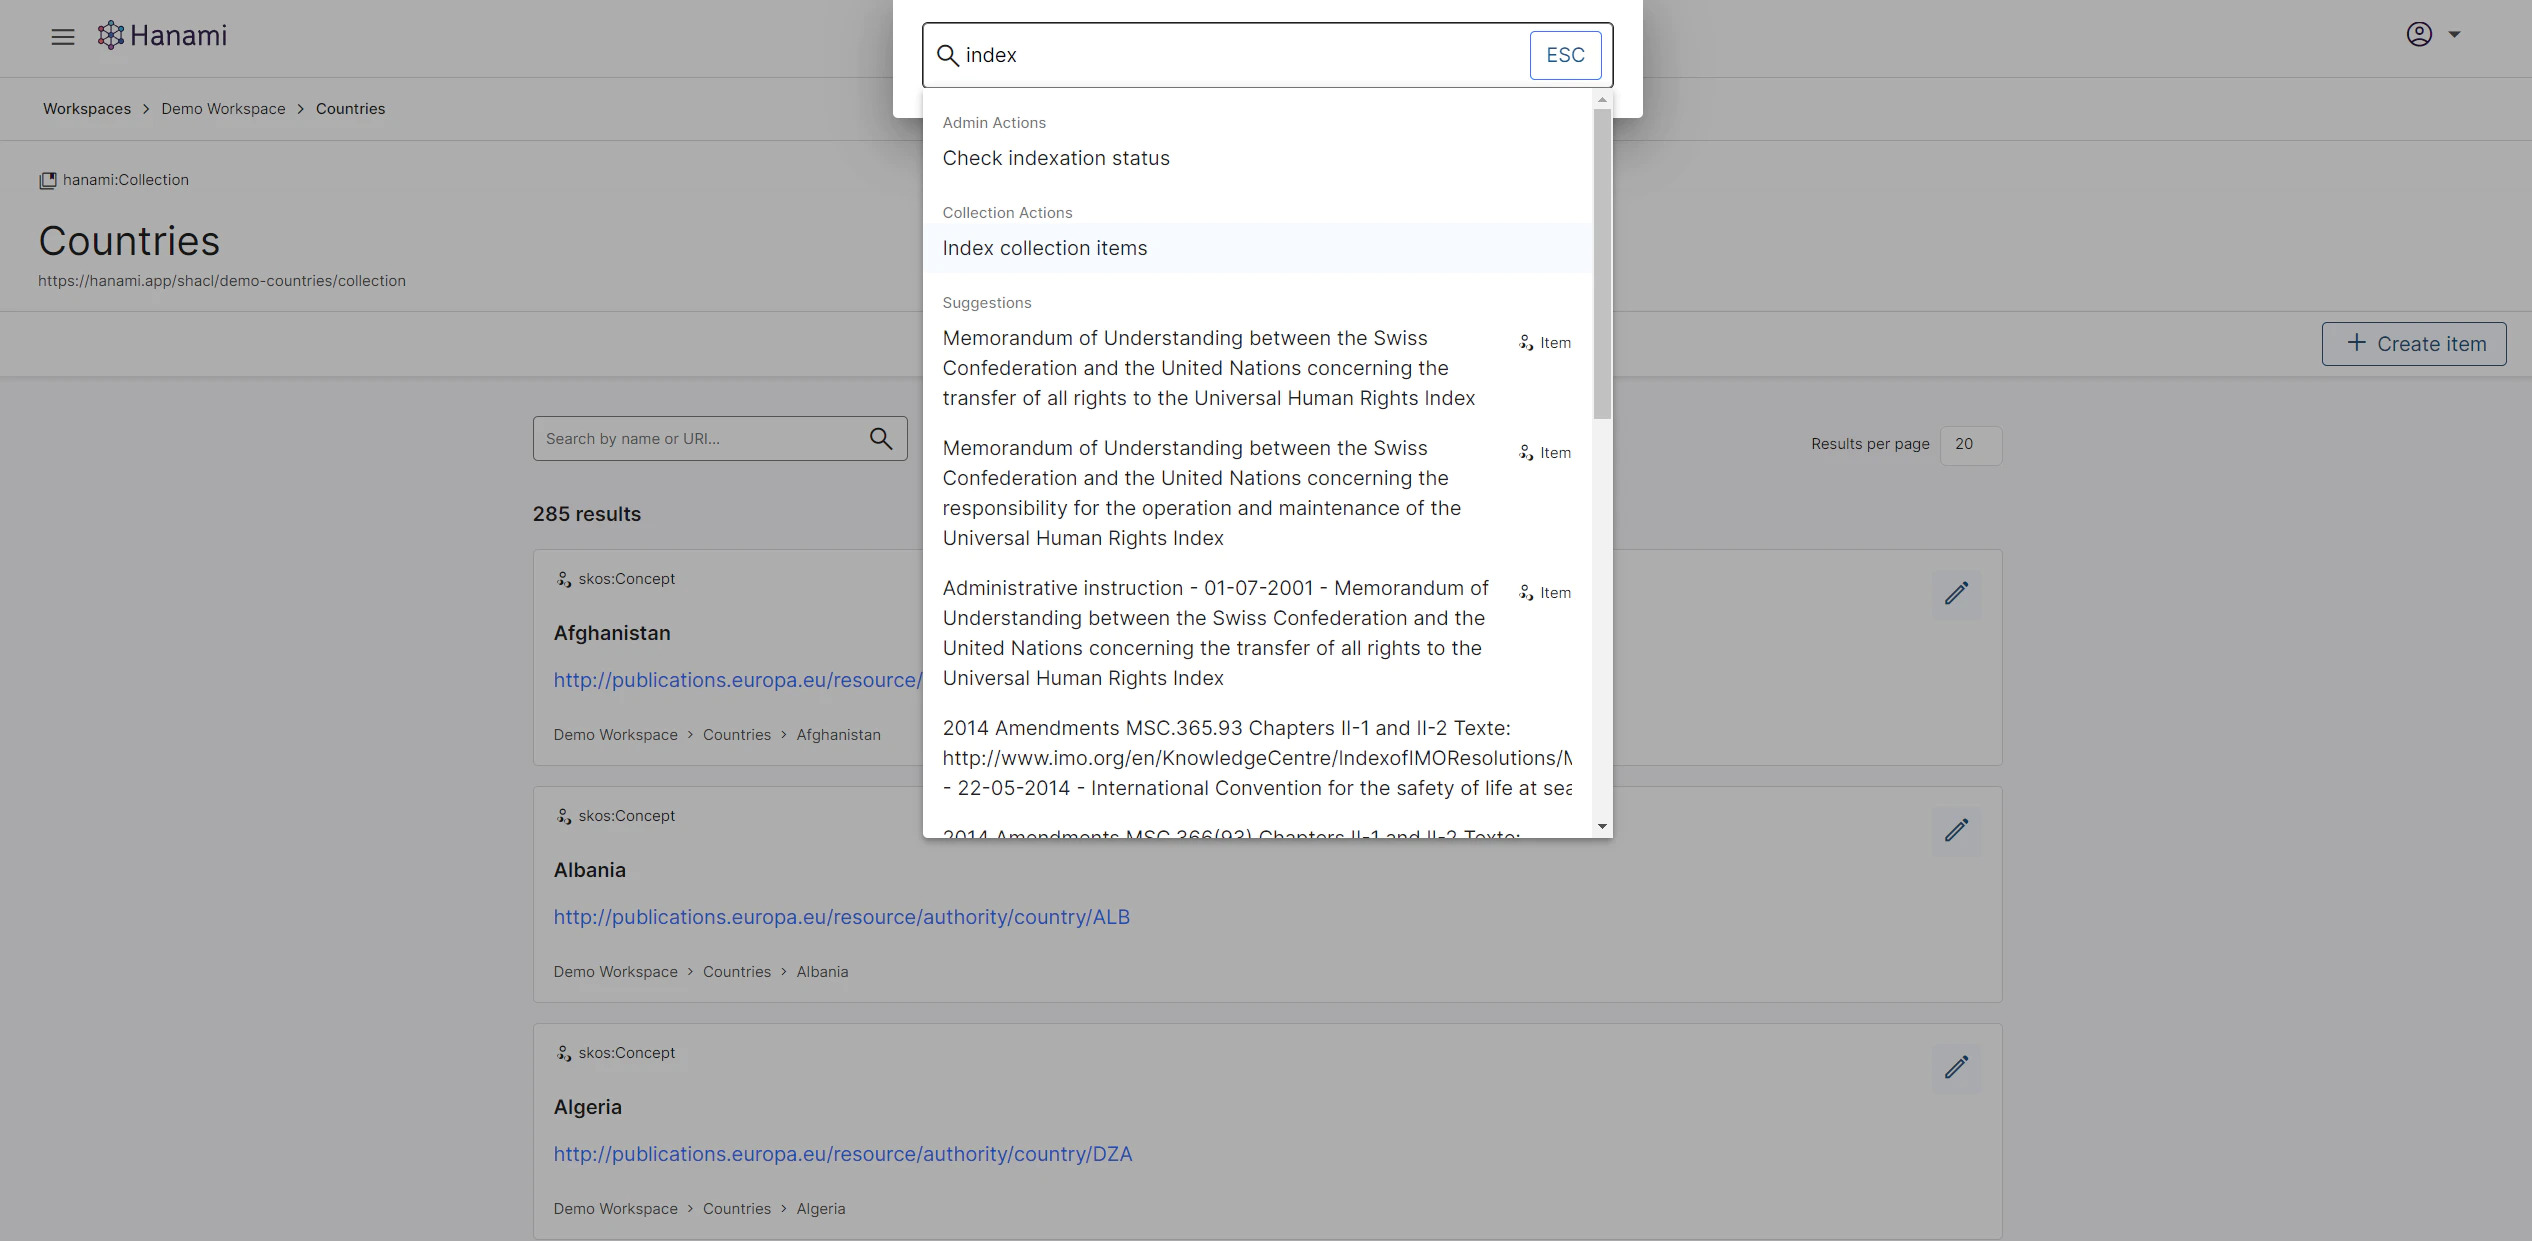Click the Albania authority URI link

coord(841,917)
